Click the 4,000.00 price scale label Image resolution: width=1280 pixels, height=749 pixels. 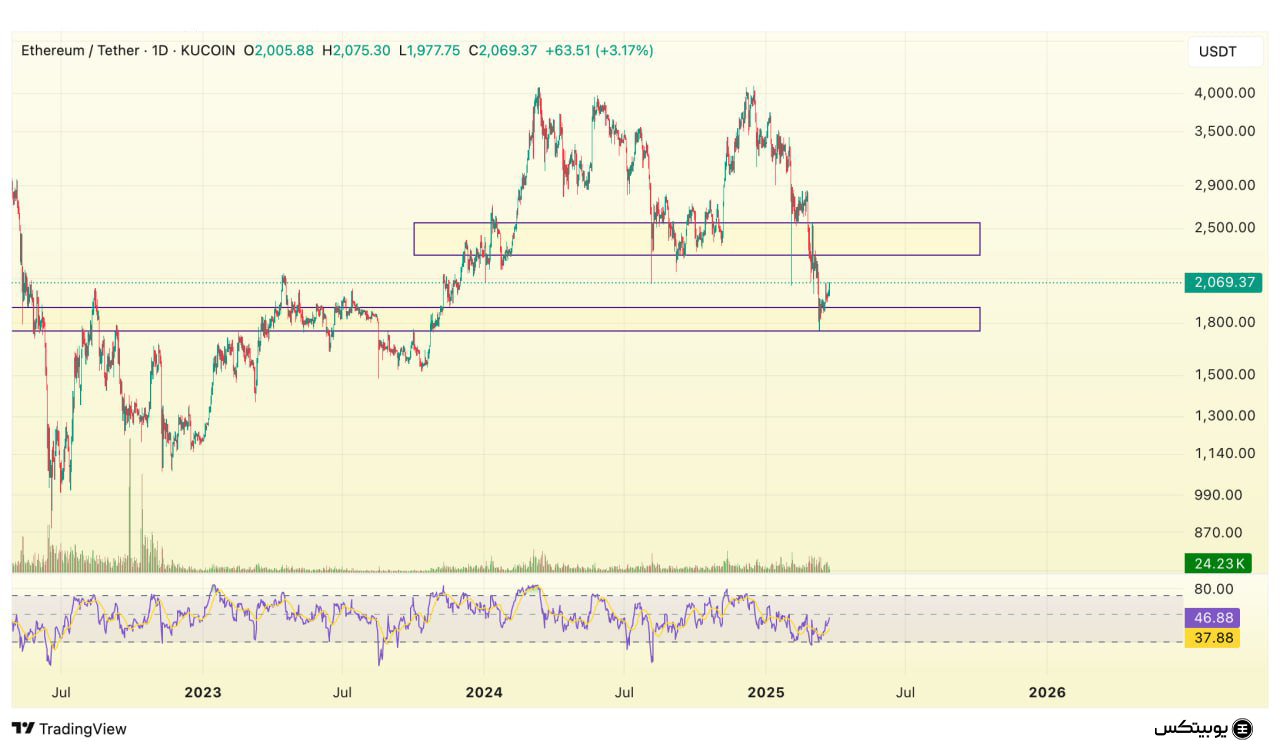pos(1224,93)
